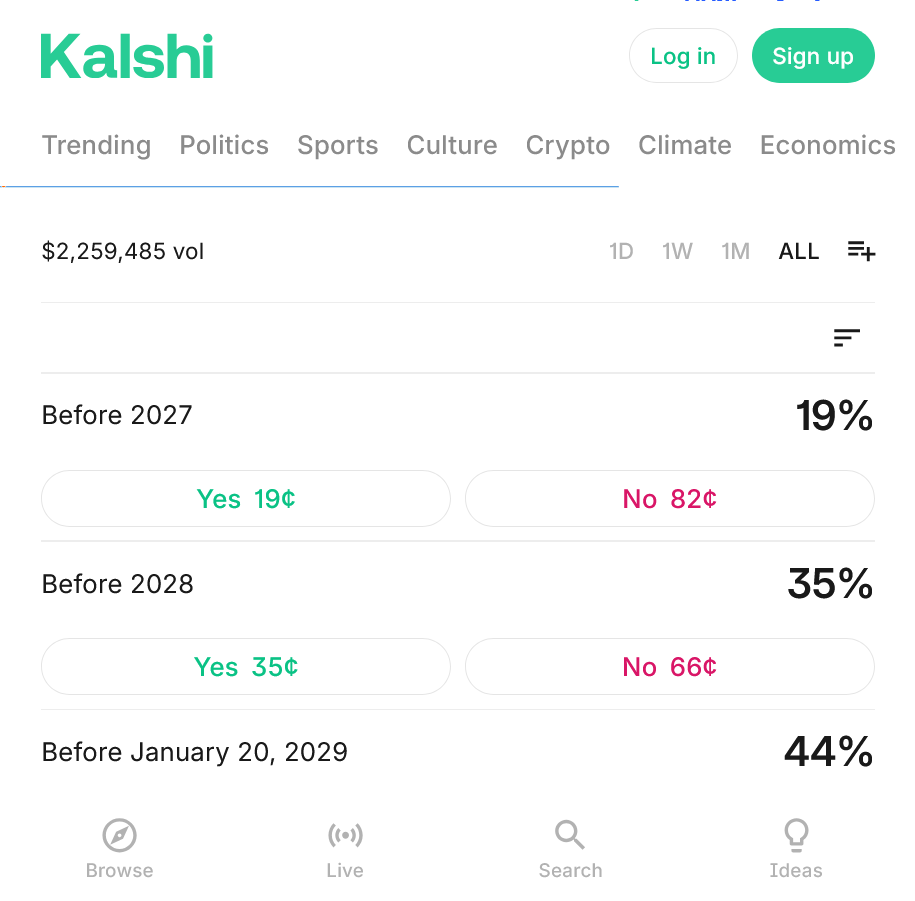Select the 1D time range
Screen dimensions: 915x901
click(x=621, y=251)
